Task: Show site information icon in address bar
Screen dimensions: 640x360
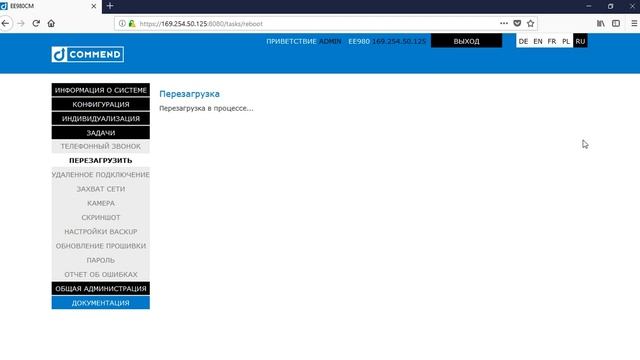Action: click(x=122, y=24)
